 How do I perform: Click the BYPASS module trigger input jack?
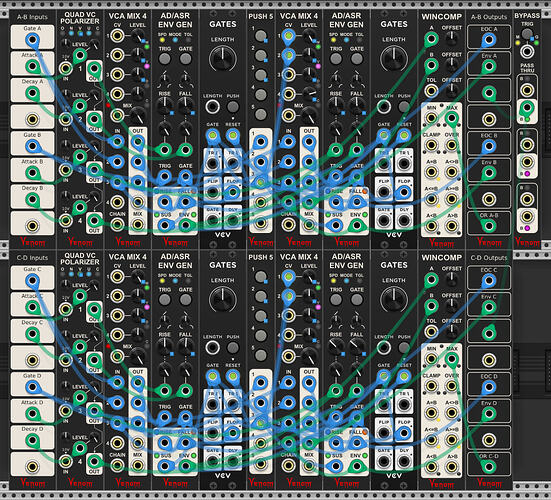[x=527, y=51]
